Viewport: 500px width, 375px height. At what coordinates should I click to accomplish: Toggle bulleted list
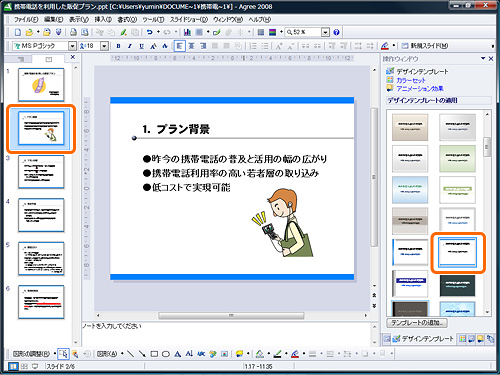265,46
